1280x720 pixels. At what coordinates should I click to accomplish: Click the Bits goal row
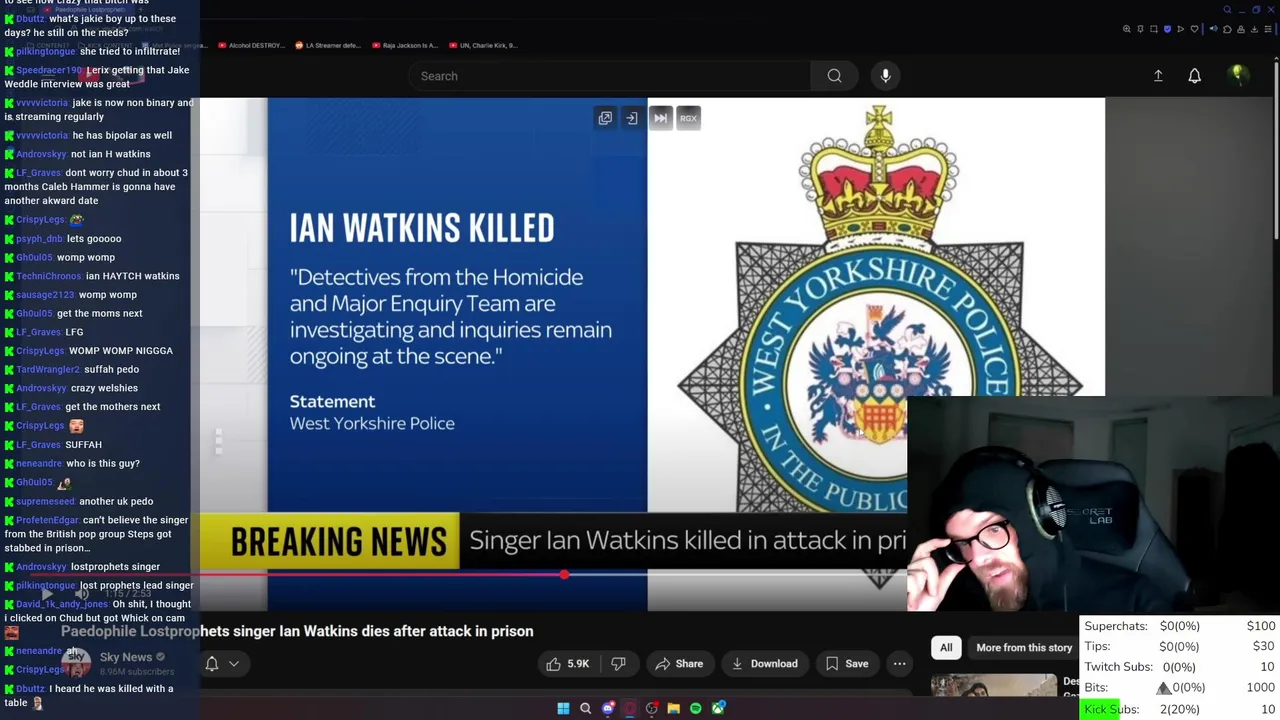click(1180, 688)
